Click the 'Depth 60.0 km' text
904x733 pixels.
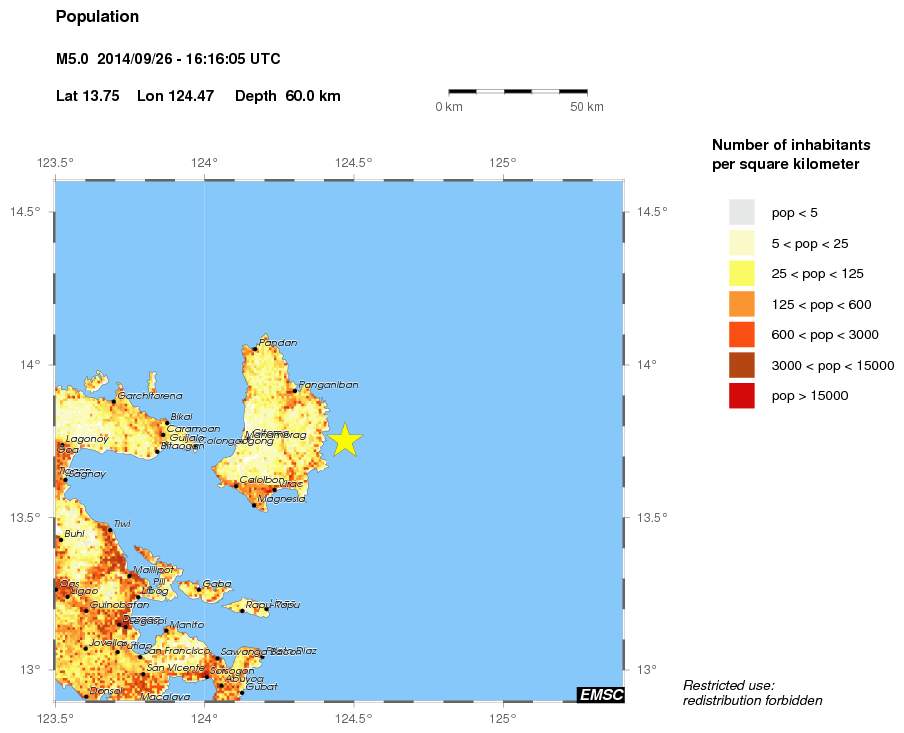pyautogui.click(x=288, y=96)
